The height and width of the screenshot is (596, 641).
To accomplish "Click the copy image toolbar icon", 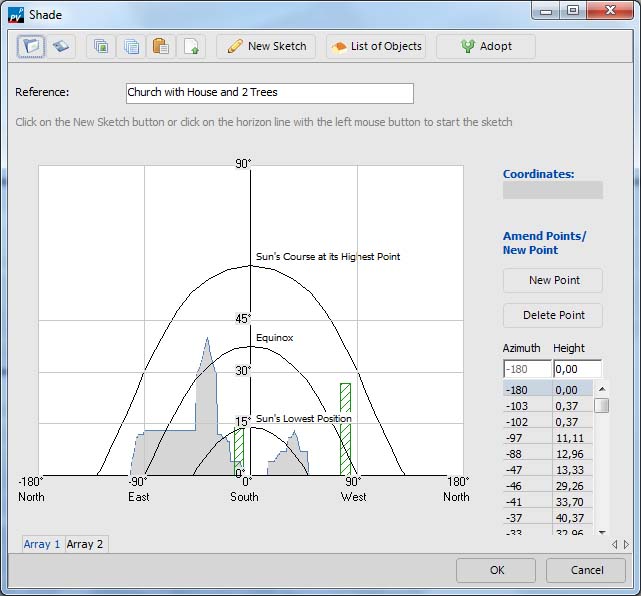I will (101, 46).
